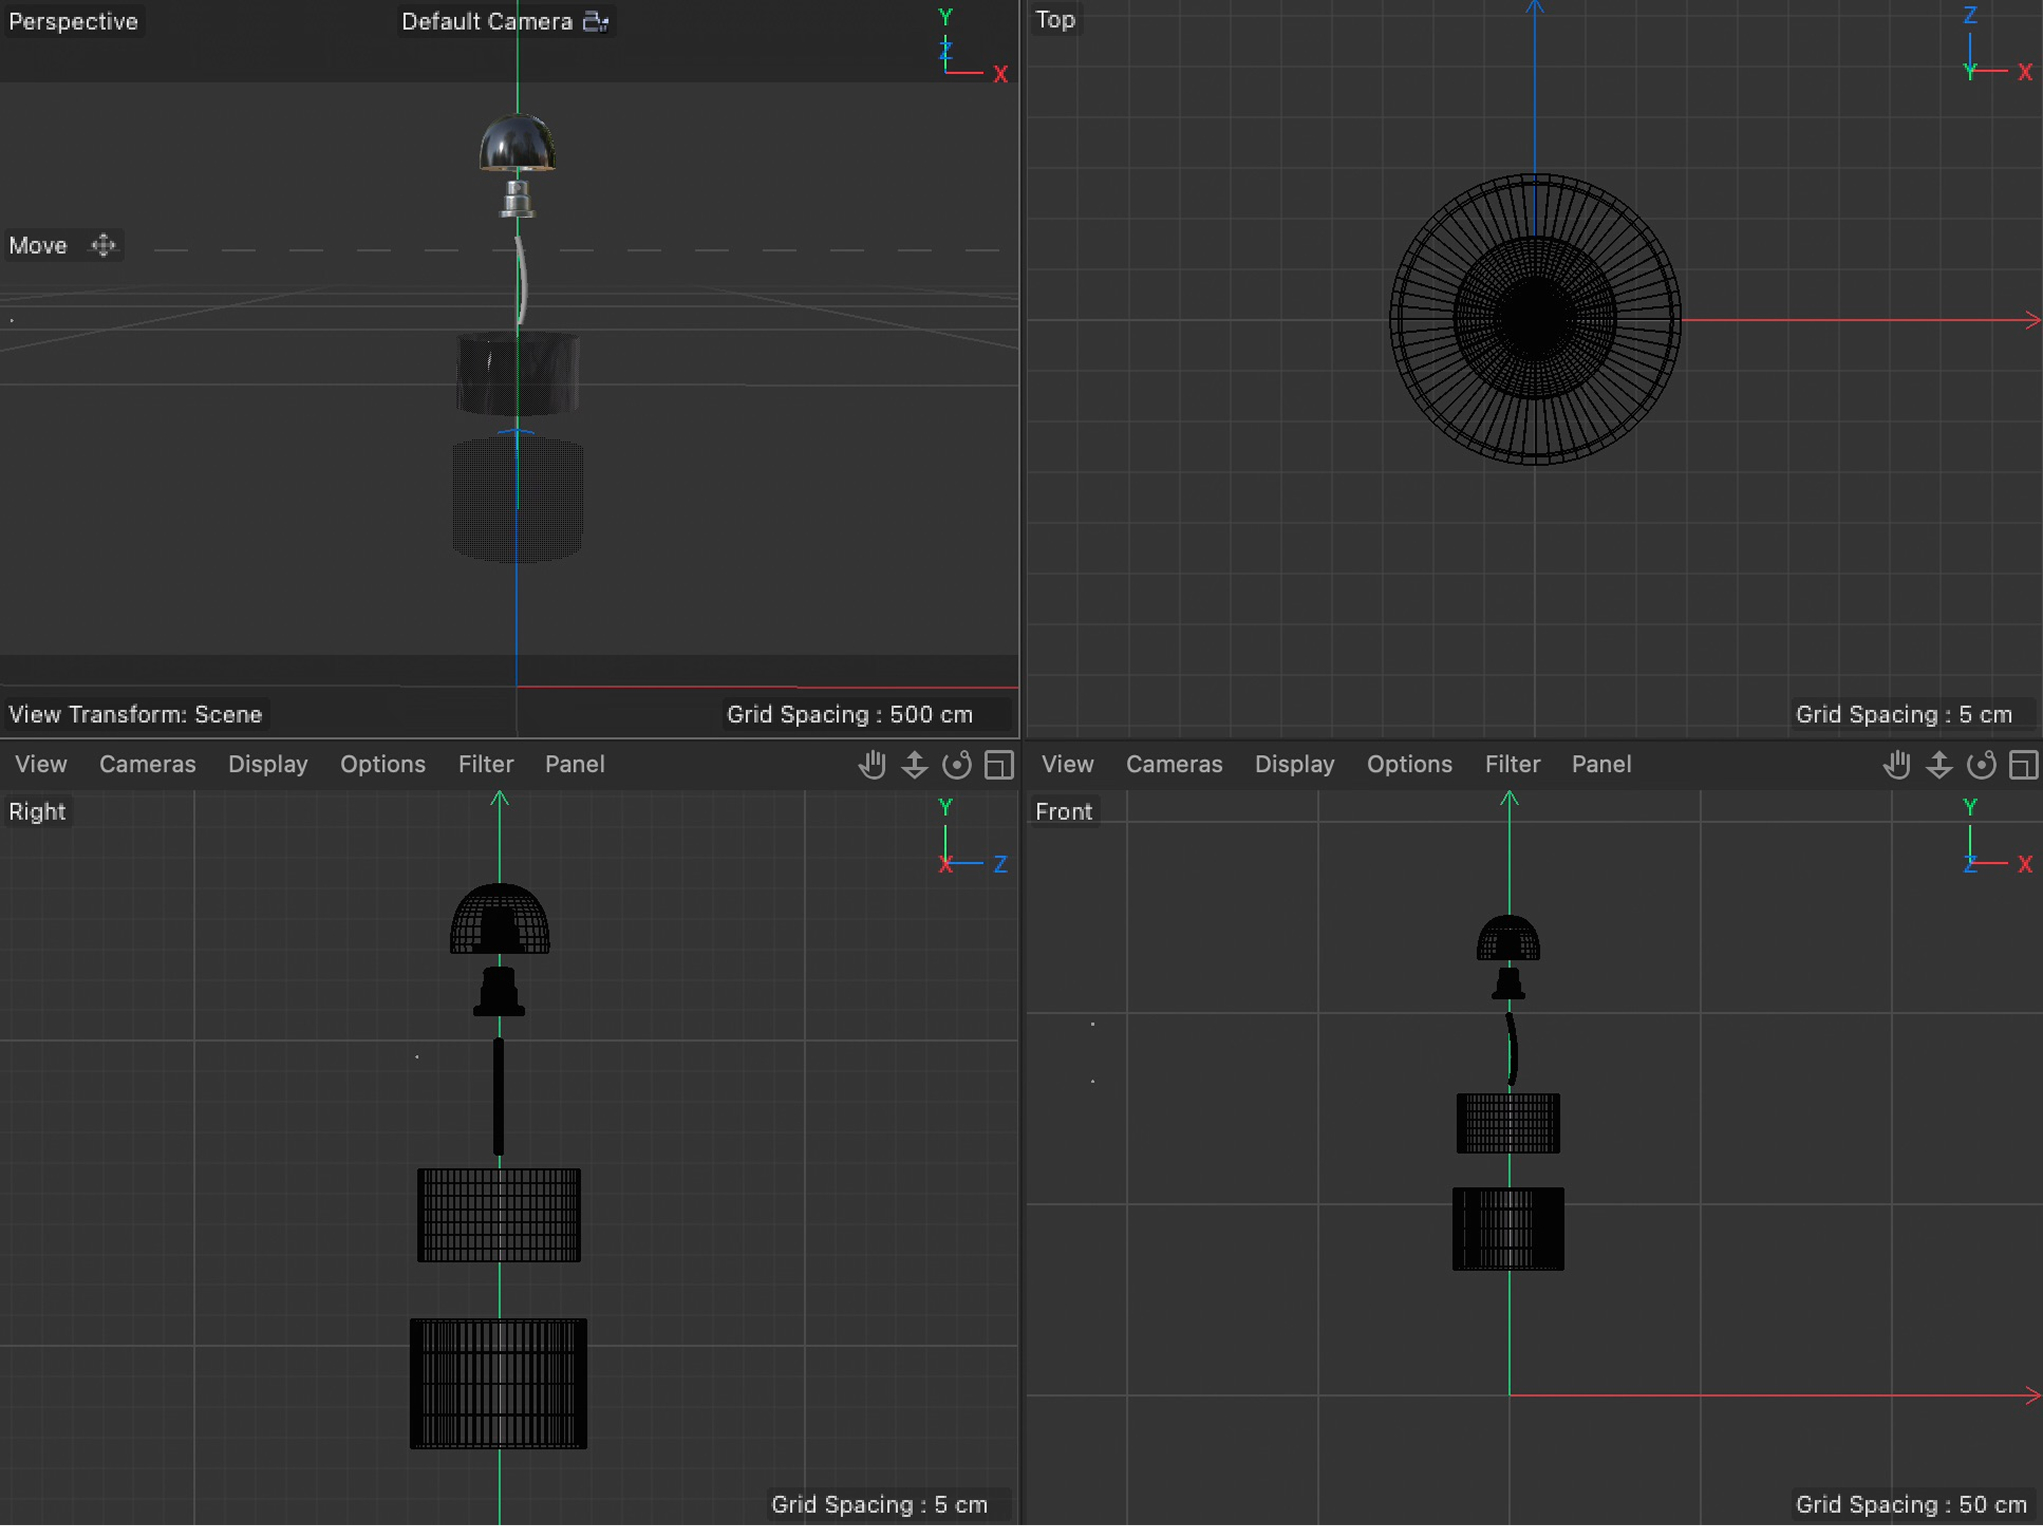
Task: Click the Move tool arrows icon
Action: pyautogui.click(x=103, y=245)
